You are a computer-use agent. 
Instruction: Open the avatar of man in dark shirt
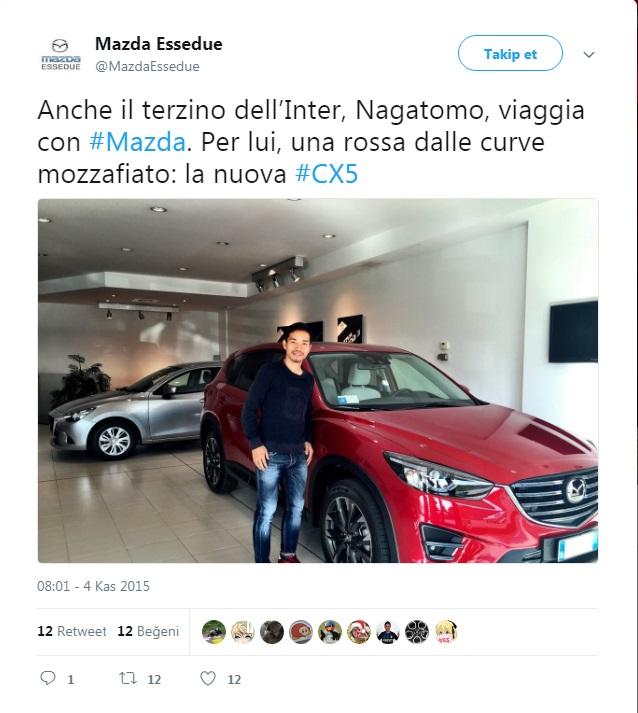coord(388,632)
